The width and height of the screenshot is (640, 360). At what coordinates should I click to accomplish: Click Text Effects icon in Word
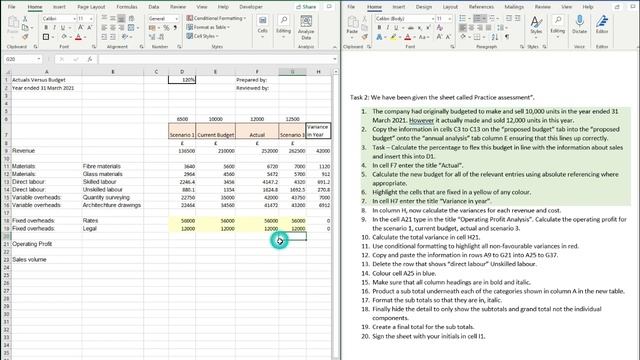(x=379, y=37)
